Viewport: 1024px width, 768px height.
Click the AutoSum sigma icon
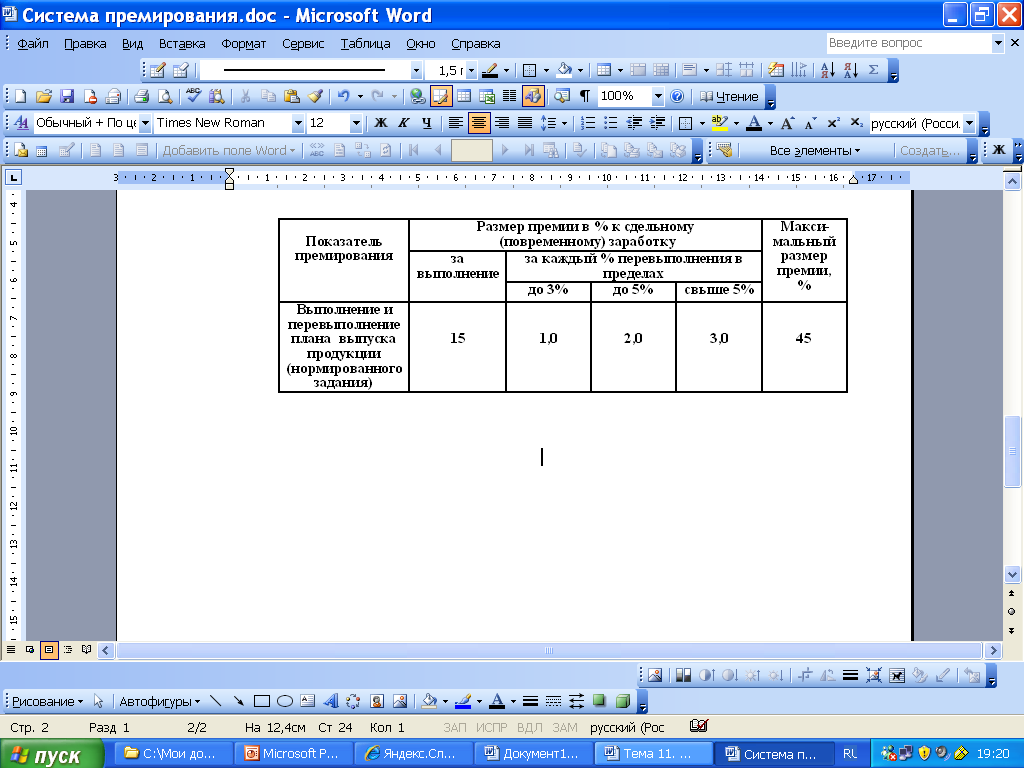click(873, 70)
